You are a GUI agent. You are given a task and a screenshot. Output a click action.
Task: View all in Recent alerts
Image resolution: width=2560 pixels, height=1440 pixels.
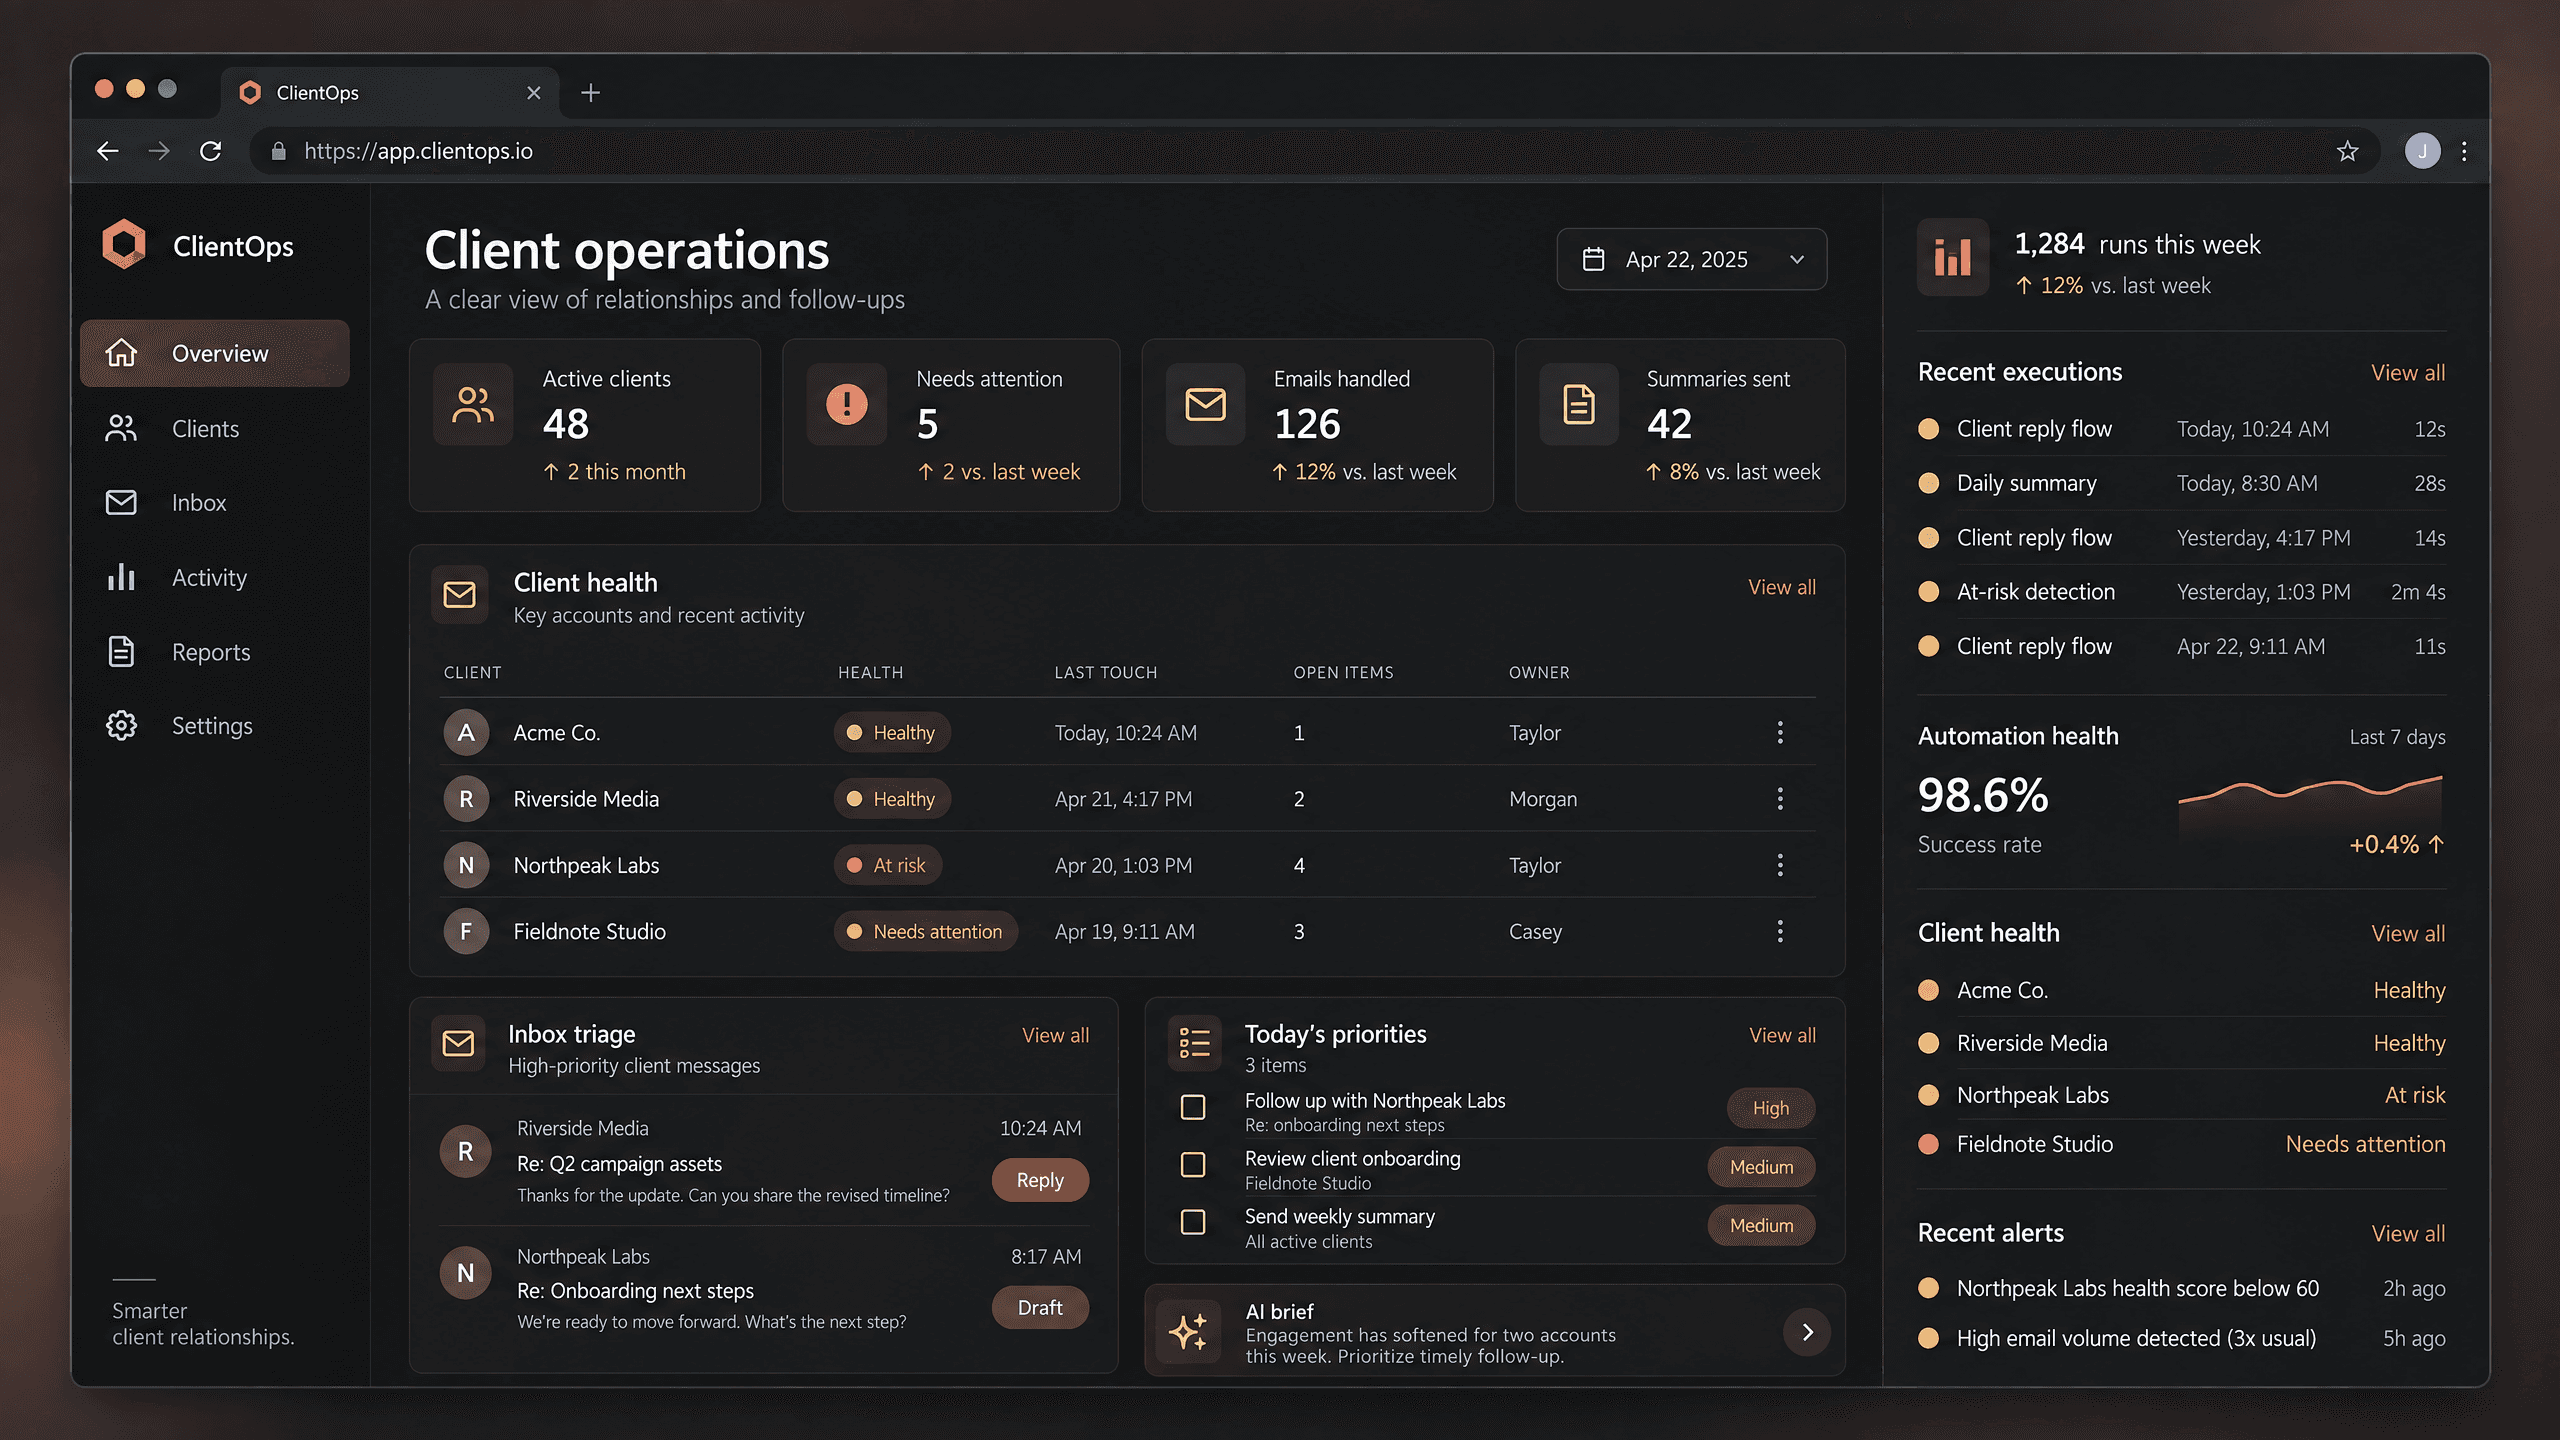(x=2408, y=1234)
